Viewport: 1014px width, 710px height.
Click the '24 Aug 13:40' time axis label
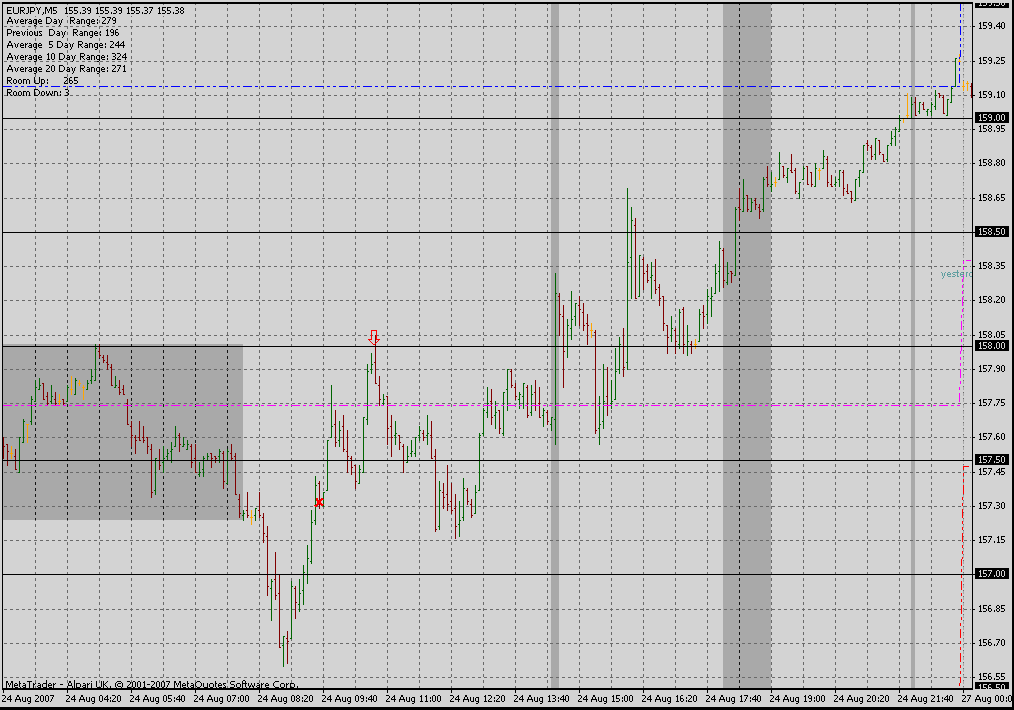[x=541, y=699]
